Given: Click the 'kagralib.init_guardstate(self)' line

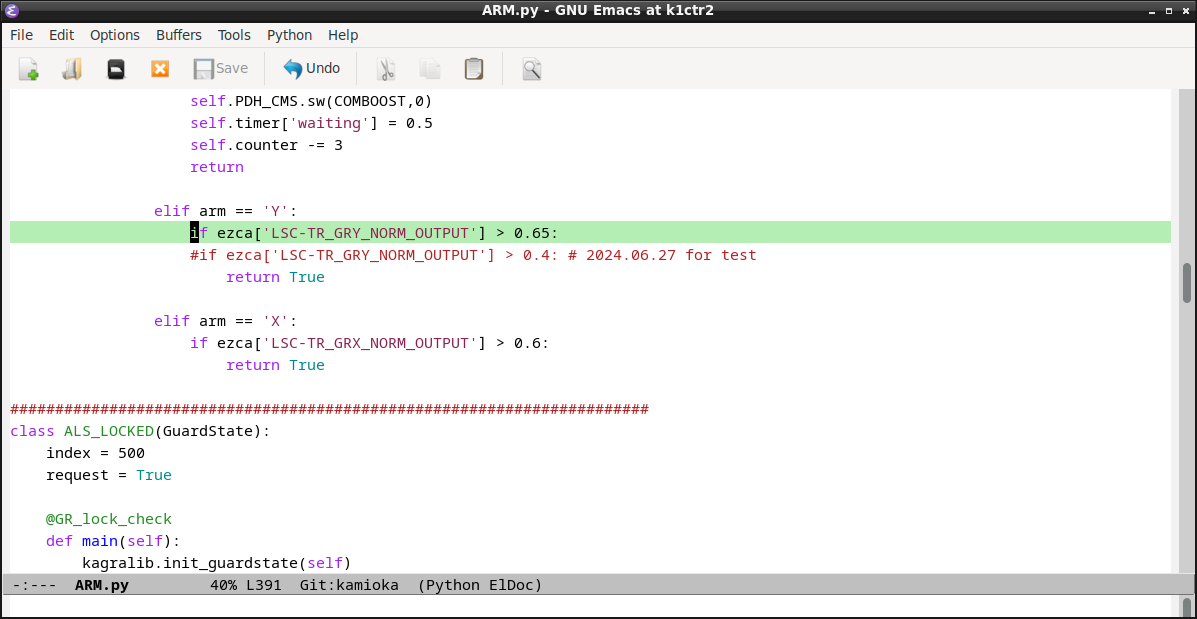Looking at the screenshot, I should pyautogui.click(x=216, y=563).
